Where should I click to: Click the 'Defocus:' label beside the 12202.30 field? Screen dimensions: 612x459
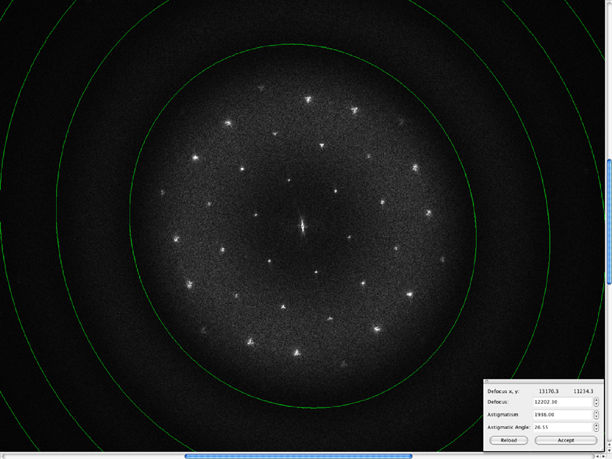tap(498, 402)
